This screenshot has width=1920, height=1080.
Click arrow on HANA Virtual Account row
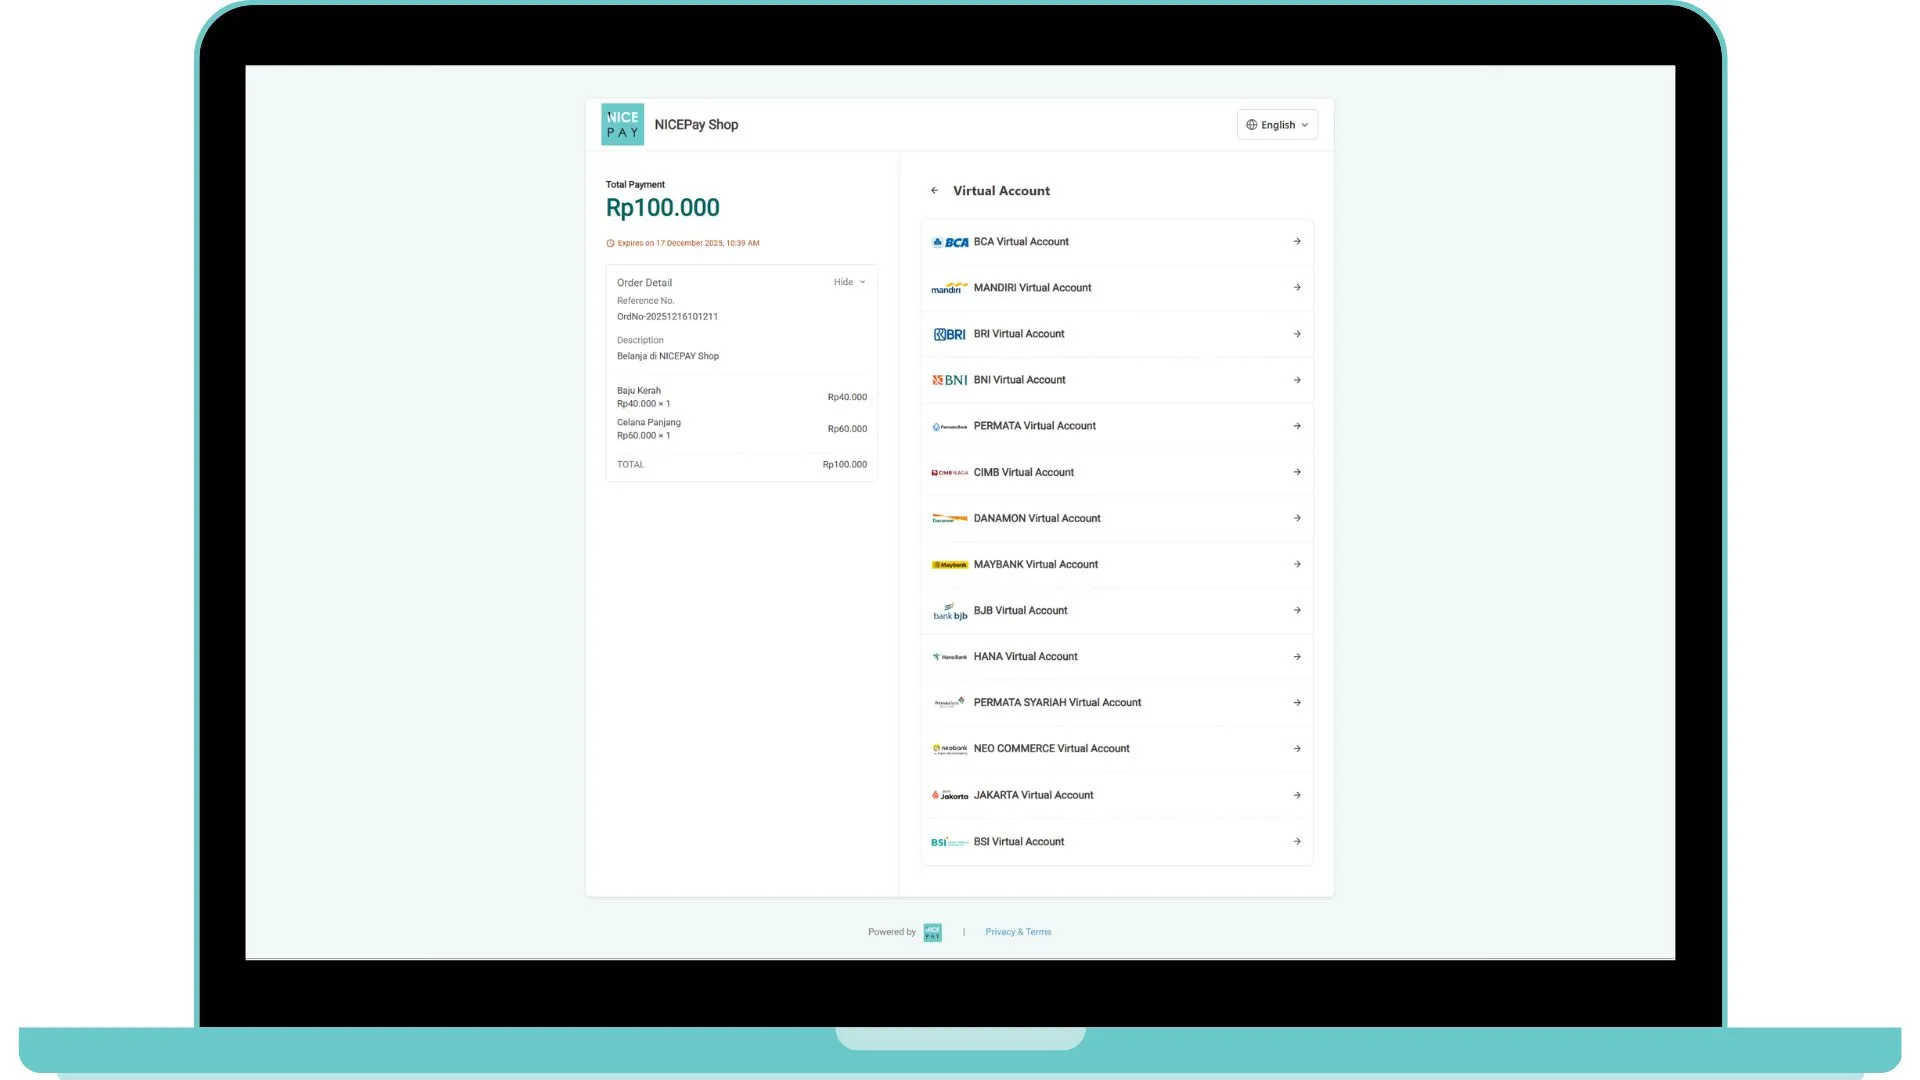point(1297,657)
